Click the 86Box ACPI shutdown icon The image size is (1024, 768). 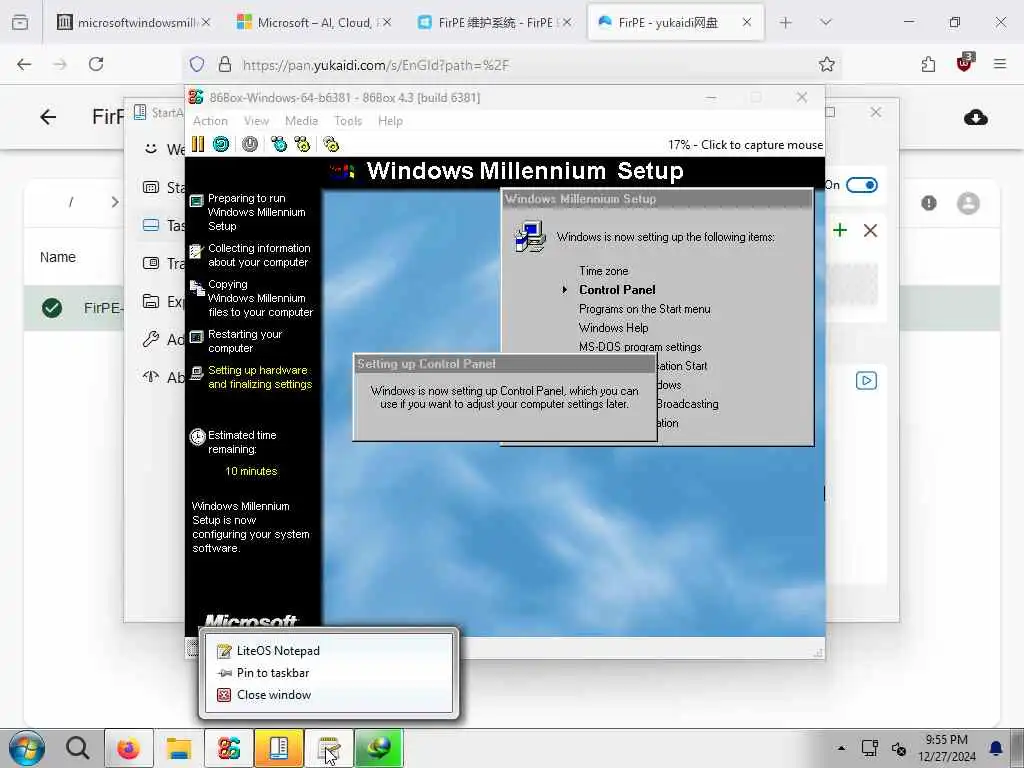[249, 144]
